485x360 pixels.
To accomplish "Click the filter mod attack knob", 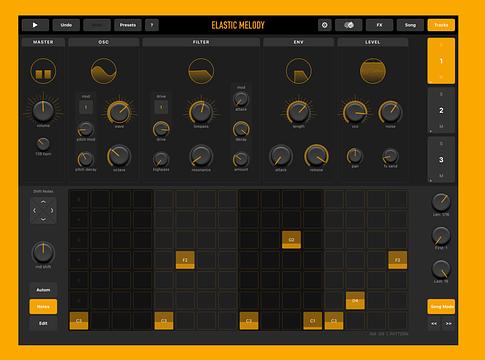I will tap(241, 99).
